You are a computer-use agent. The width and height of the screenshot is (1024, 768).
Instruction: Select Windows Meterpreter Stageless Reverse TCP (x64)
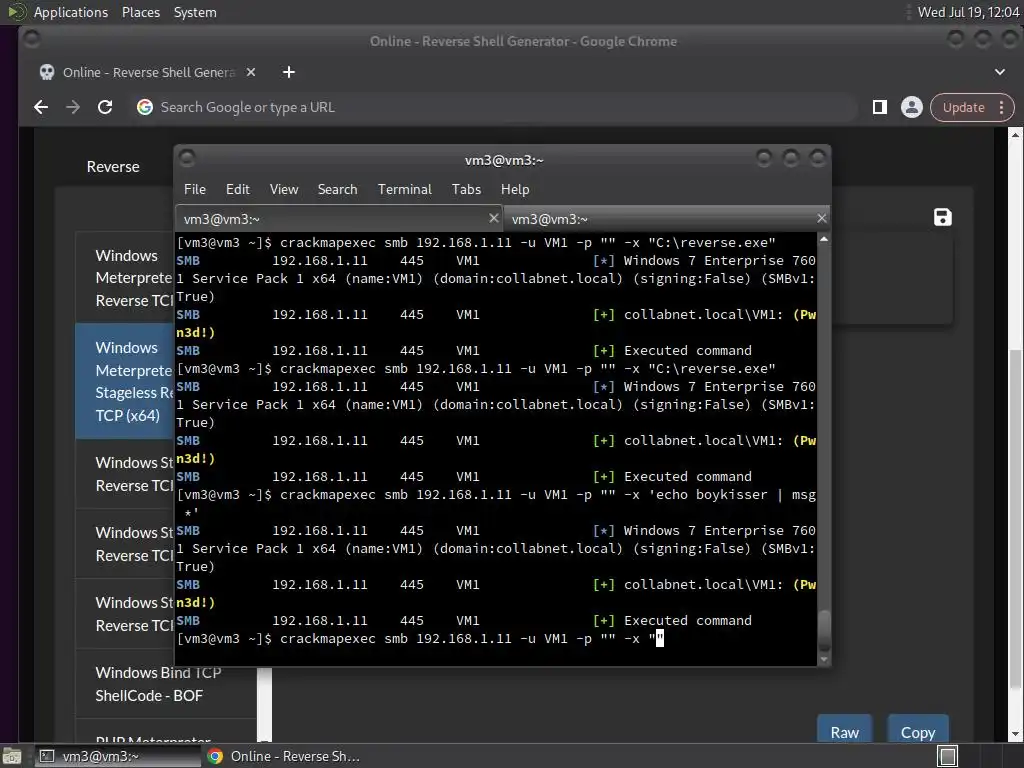tap(124, 381)
